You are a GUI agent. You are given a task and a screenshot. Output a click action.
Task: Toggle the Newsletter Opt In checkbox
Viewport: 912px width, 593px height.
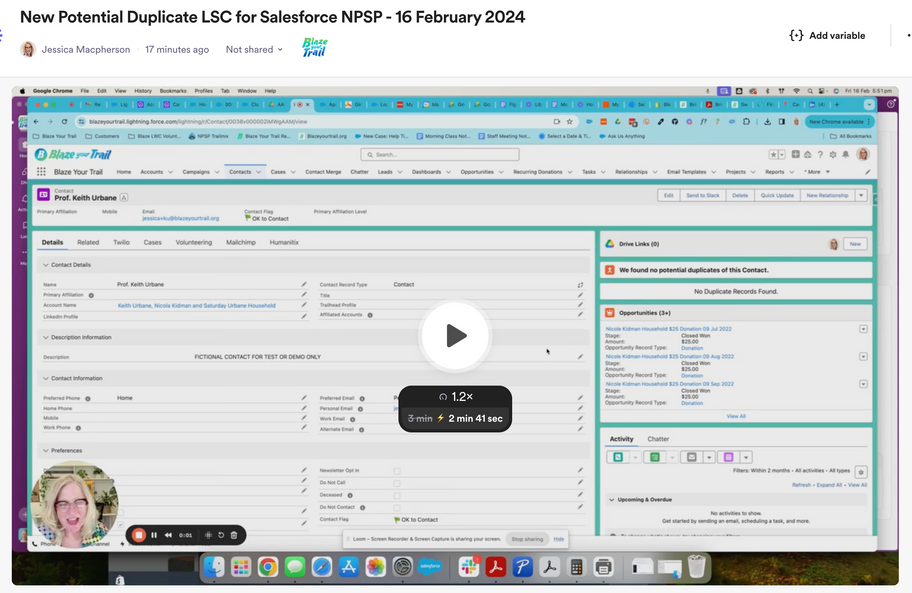click(x=397, y=471)
